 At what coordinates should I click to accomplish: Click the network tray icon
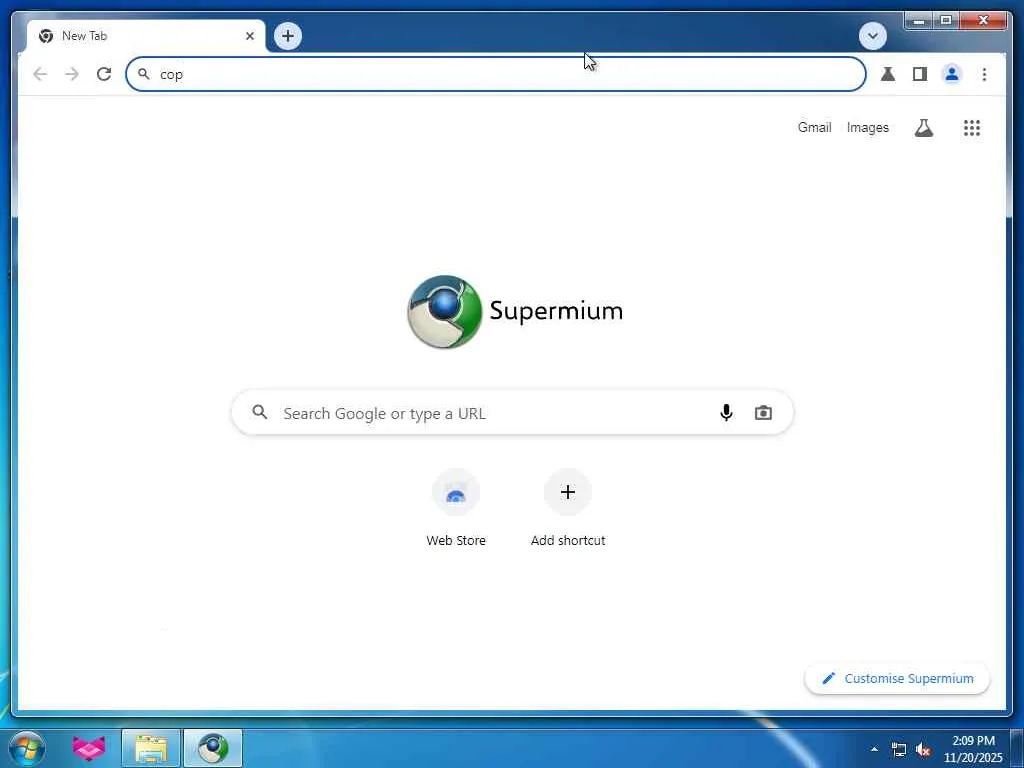click(x=899, y=750)
